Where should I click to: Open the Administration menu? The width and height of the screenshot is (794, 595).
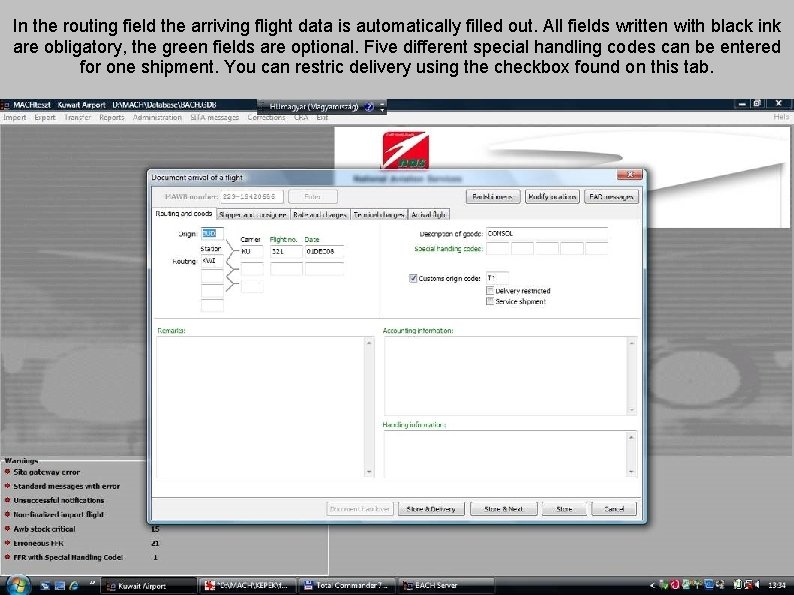[157, 117]
